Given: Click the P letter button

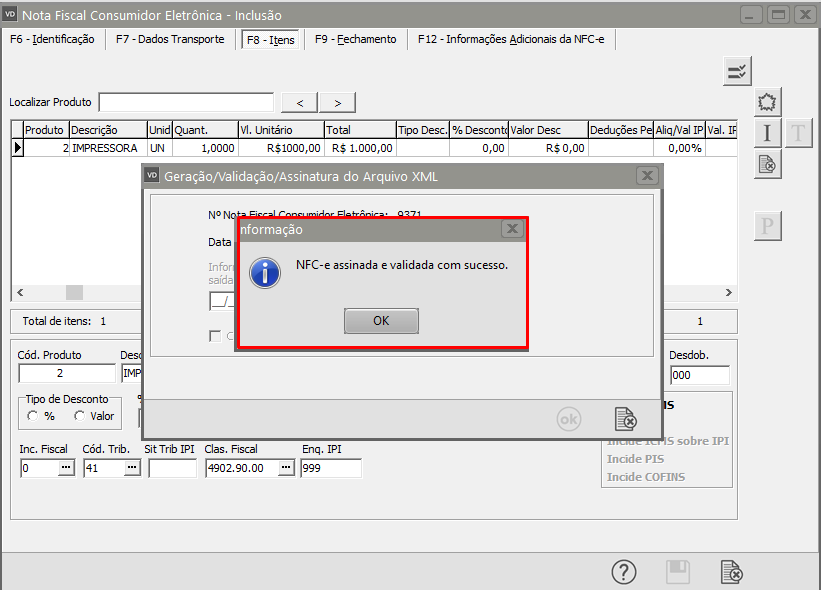Looking at the screenshot, I should coord(767,226).
